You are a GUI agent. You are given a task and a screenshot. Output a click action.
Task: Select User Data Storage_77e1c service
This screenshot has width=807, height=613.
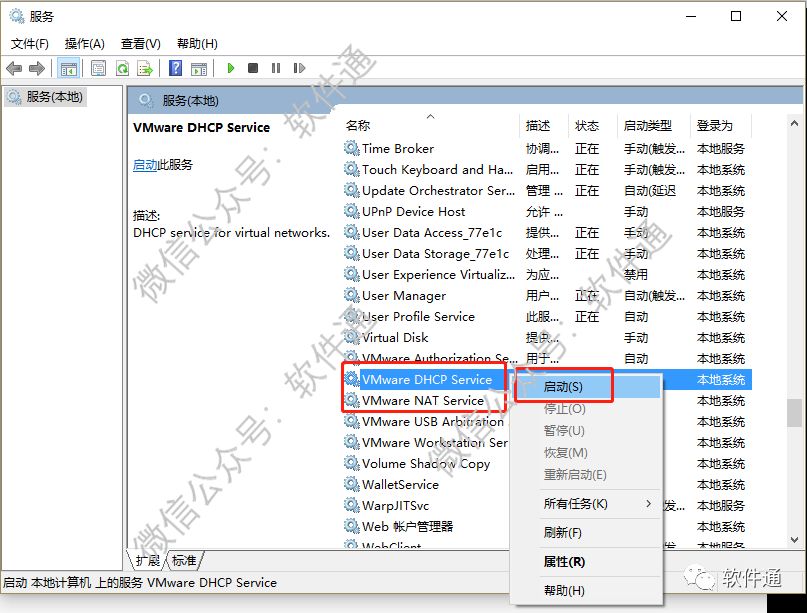tap(435, 254)
